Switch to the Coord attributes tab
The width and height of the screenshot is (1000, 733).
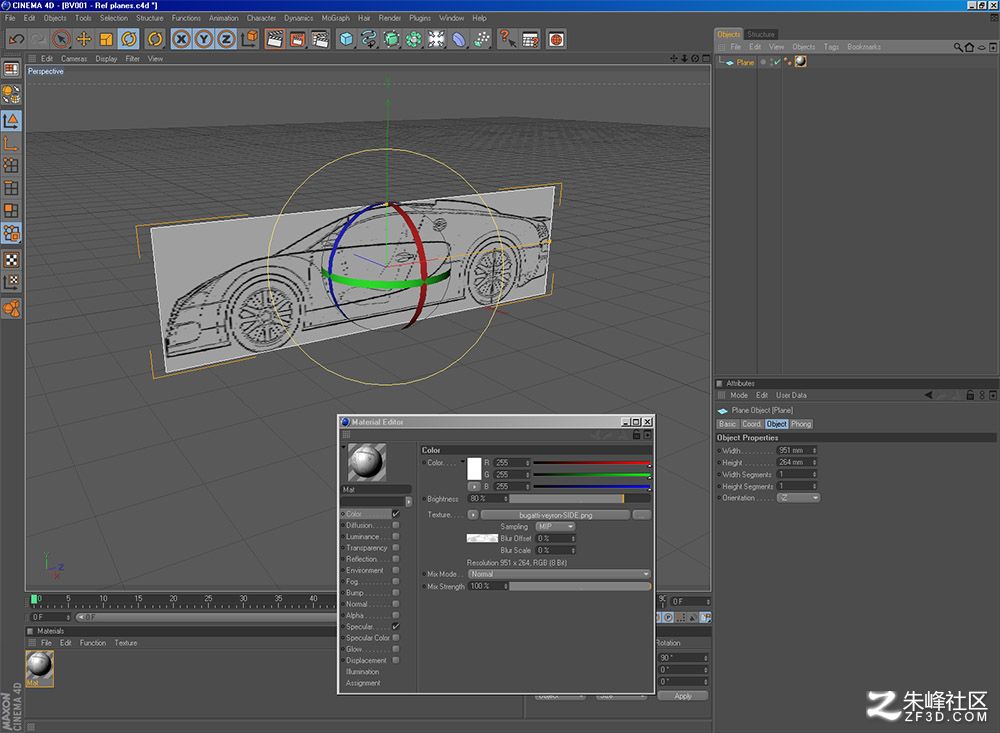751,424
